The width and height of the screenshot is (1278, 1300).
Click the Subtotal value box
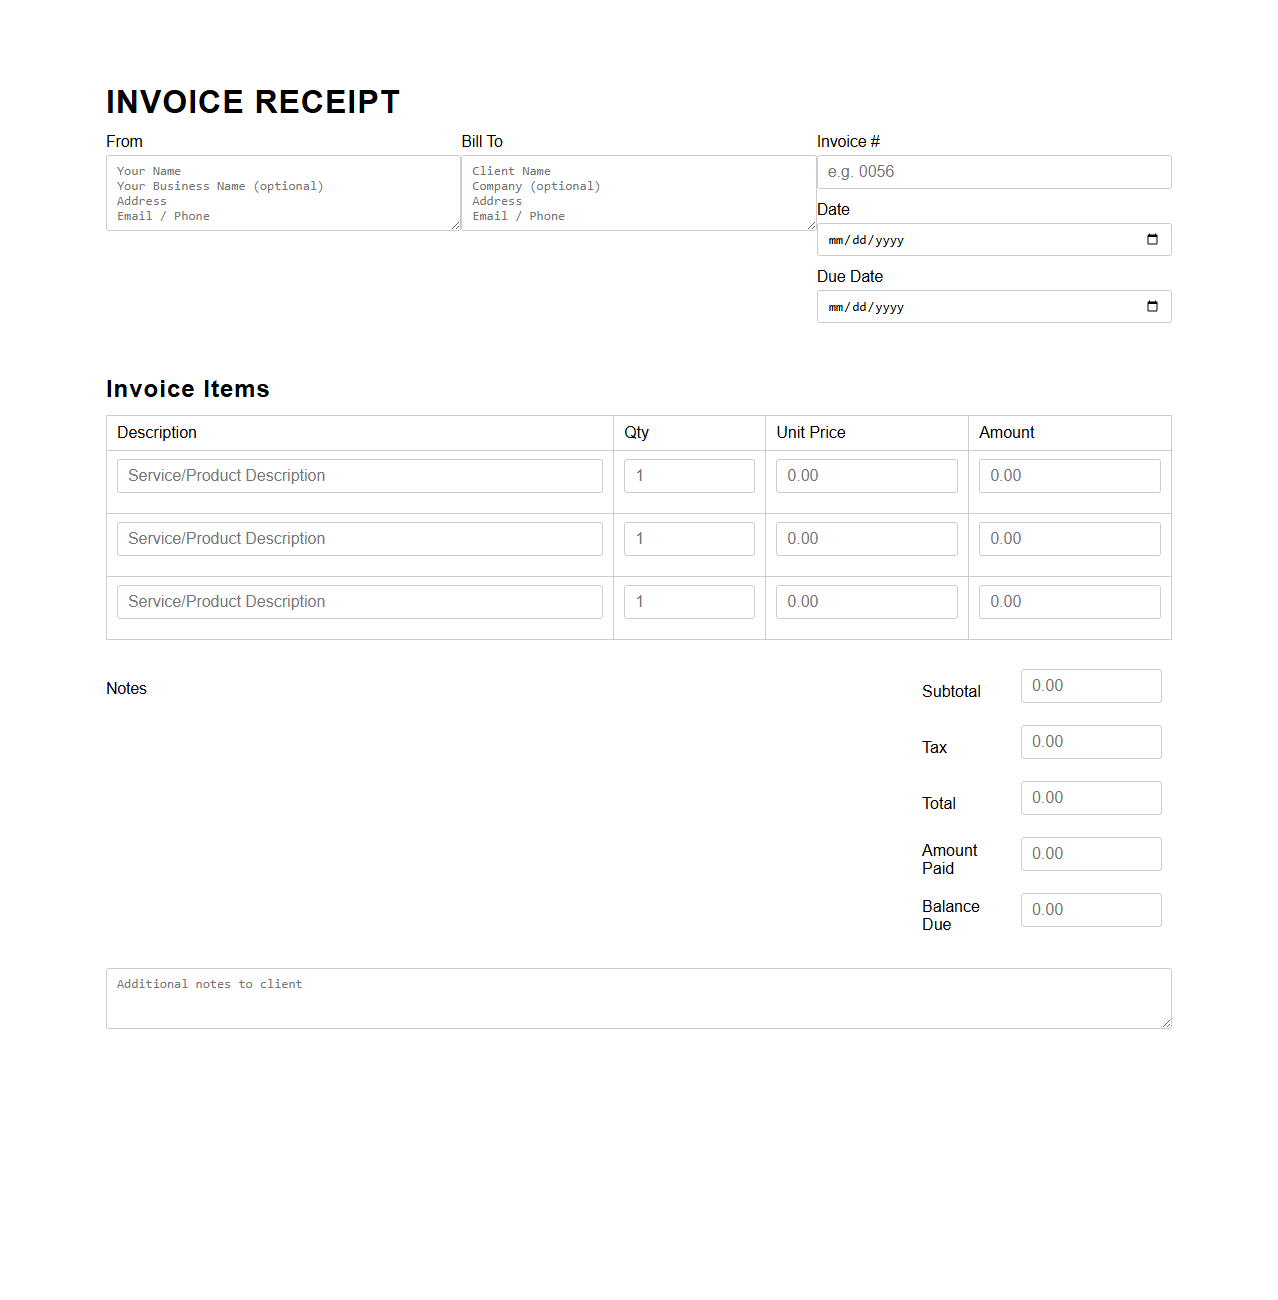click(1090, 685)
